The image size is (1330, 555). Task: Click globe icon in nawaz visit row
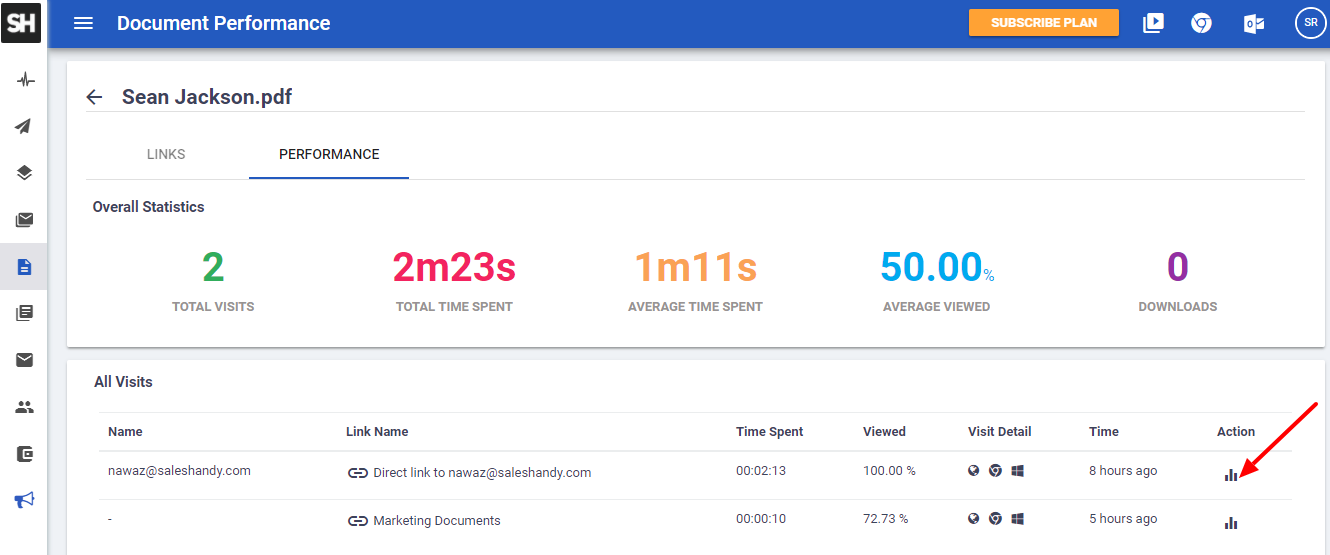(x=974, y=470)
